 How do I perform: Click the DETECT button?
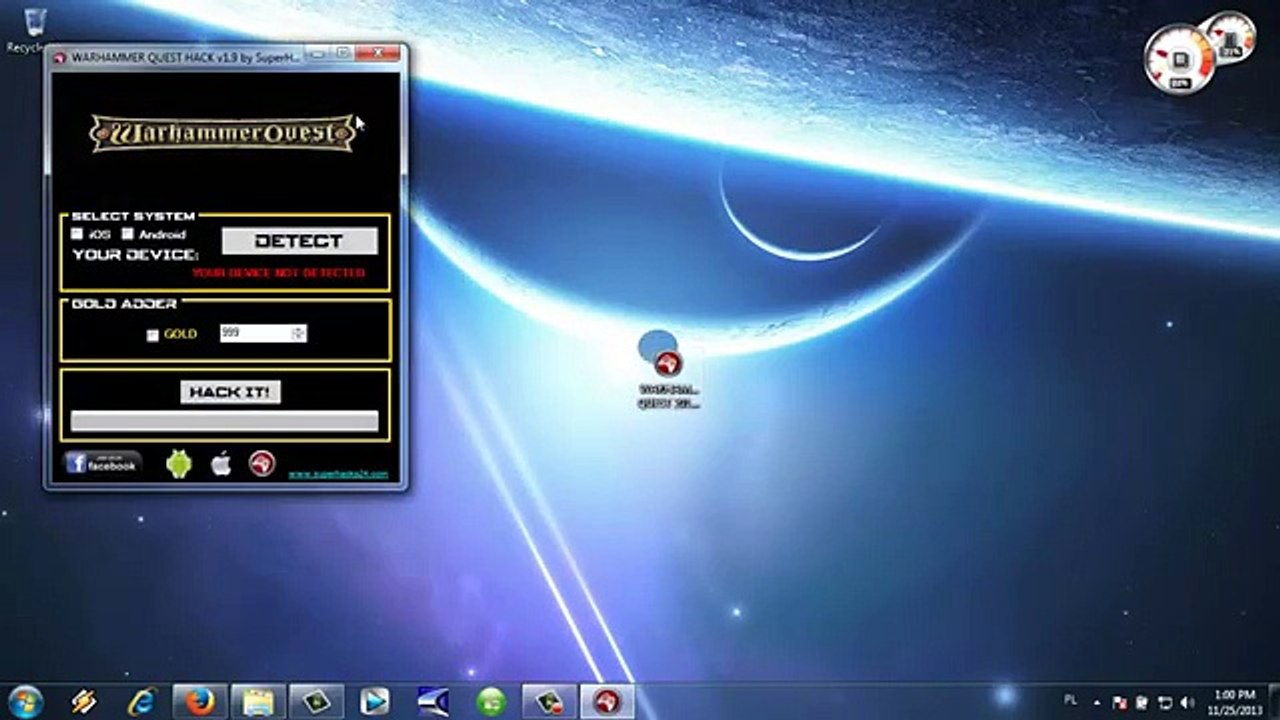pyautogui.click(x=299, y=241)
